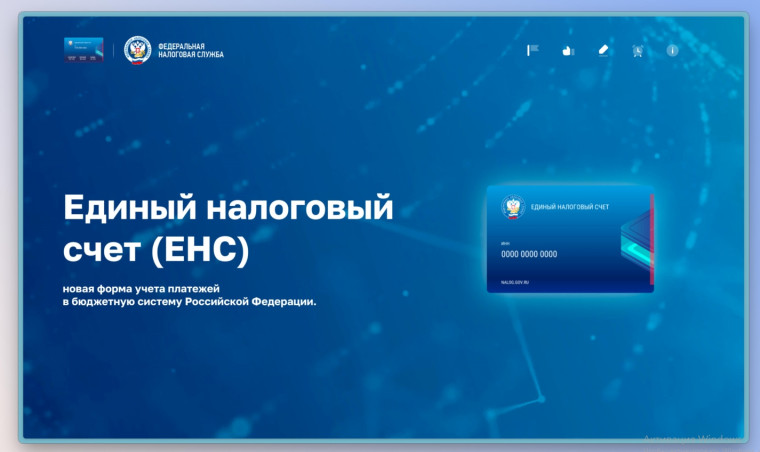This screenshot has height=452, width=760.
Task: Click 'ЕДИНЫЙ НАЛОГОВЫЙ СЧЕТ' label on card
Action: (x=570, y=207)
